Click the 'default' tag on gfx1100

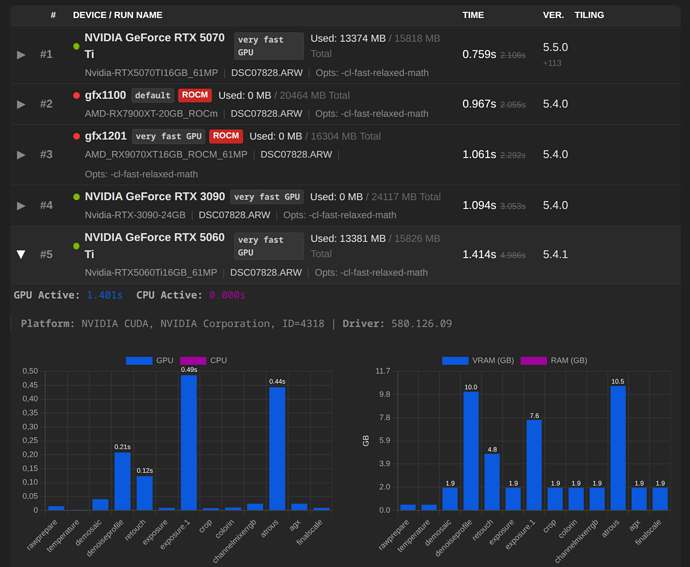153,95
